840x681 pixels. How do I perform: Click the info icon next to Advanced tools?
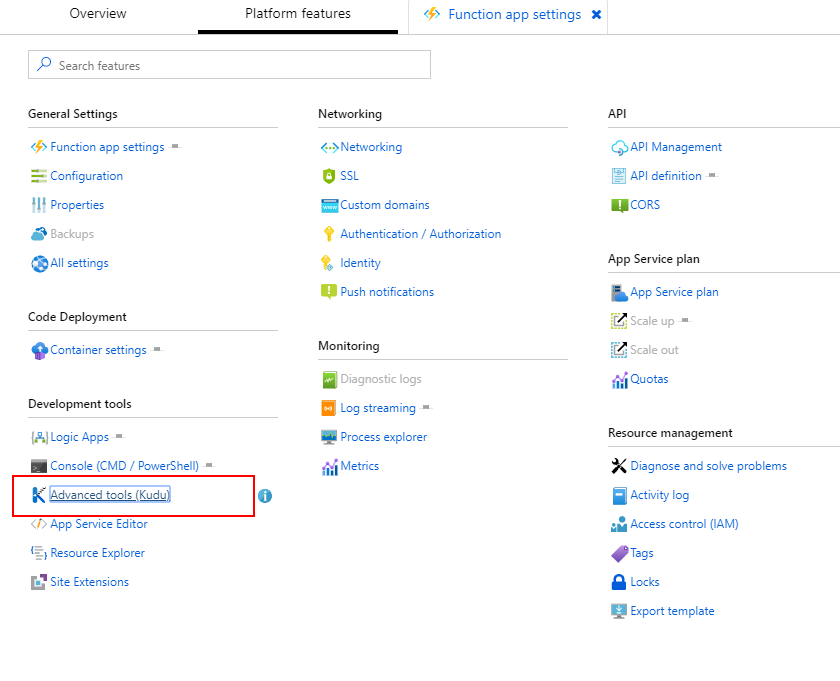pos(265,495)
